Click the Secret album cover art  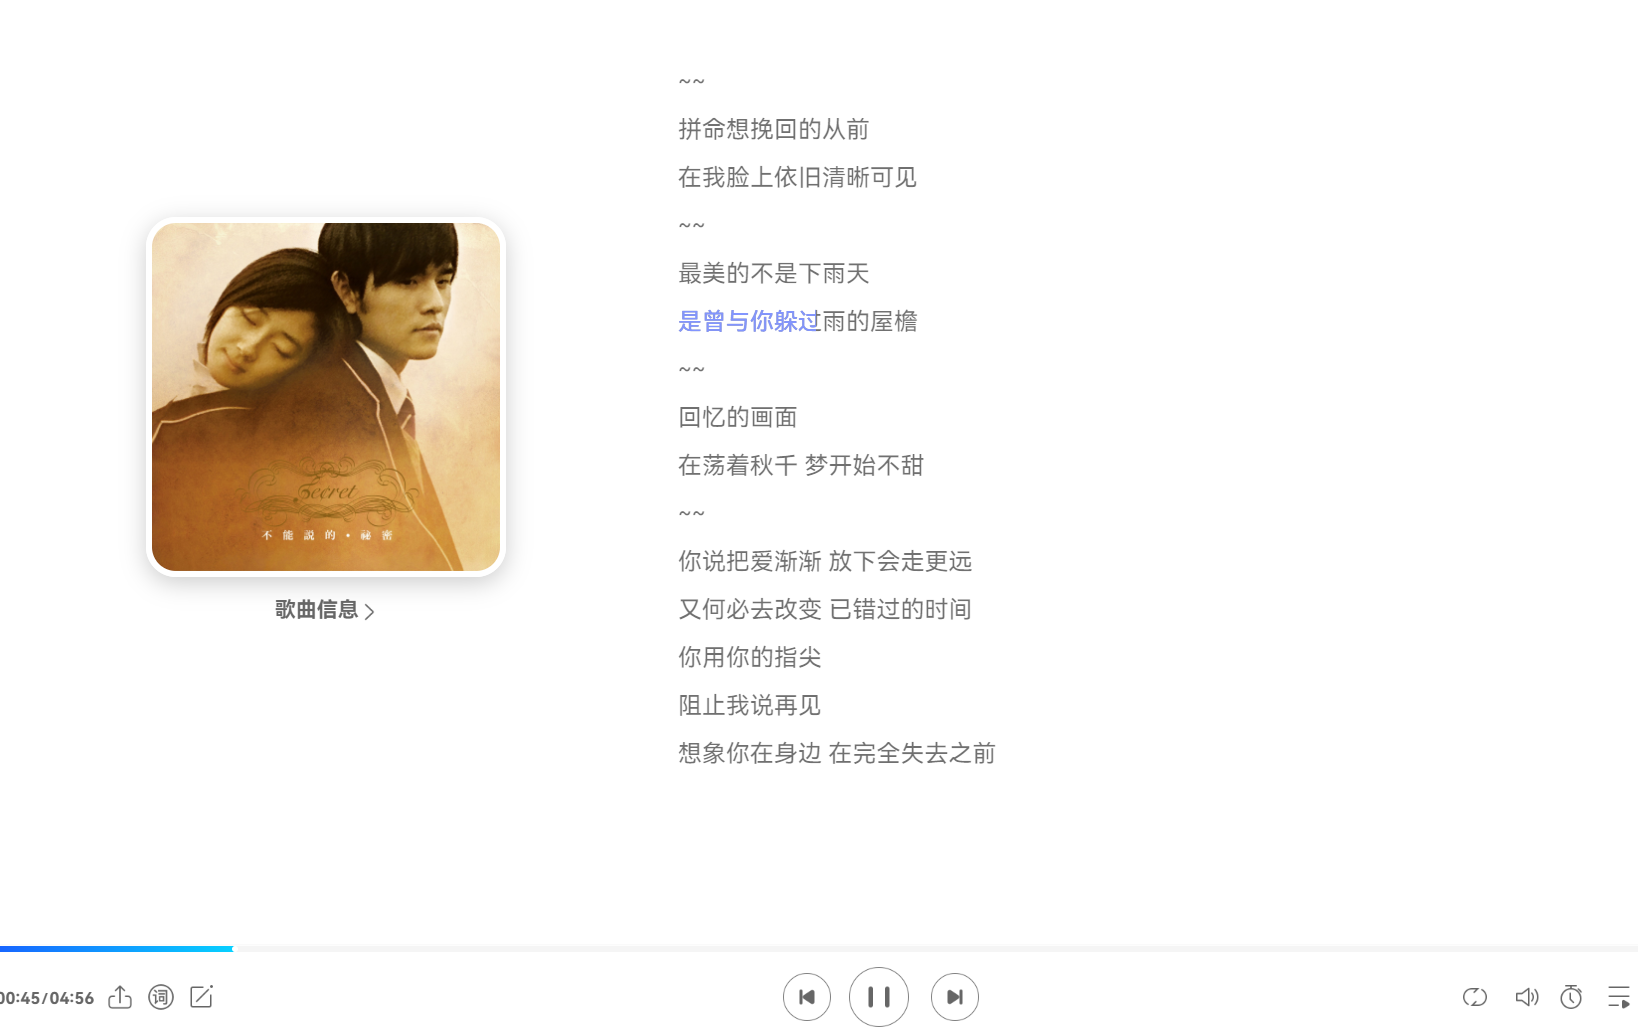326,397
